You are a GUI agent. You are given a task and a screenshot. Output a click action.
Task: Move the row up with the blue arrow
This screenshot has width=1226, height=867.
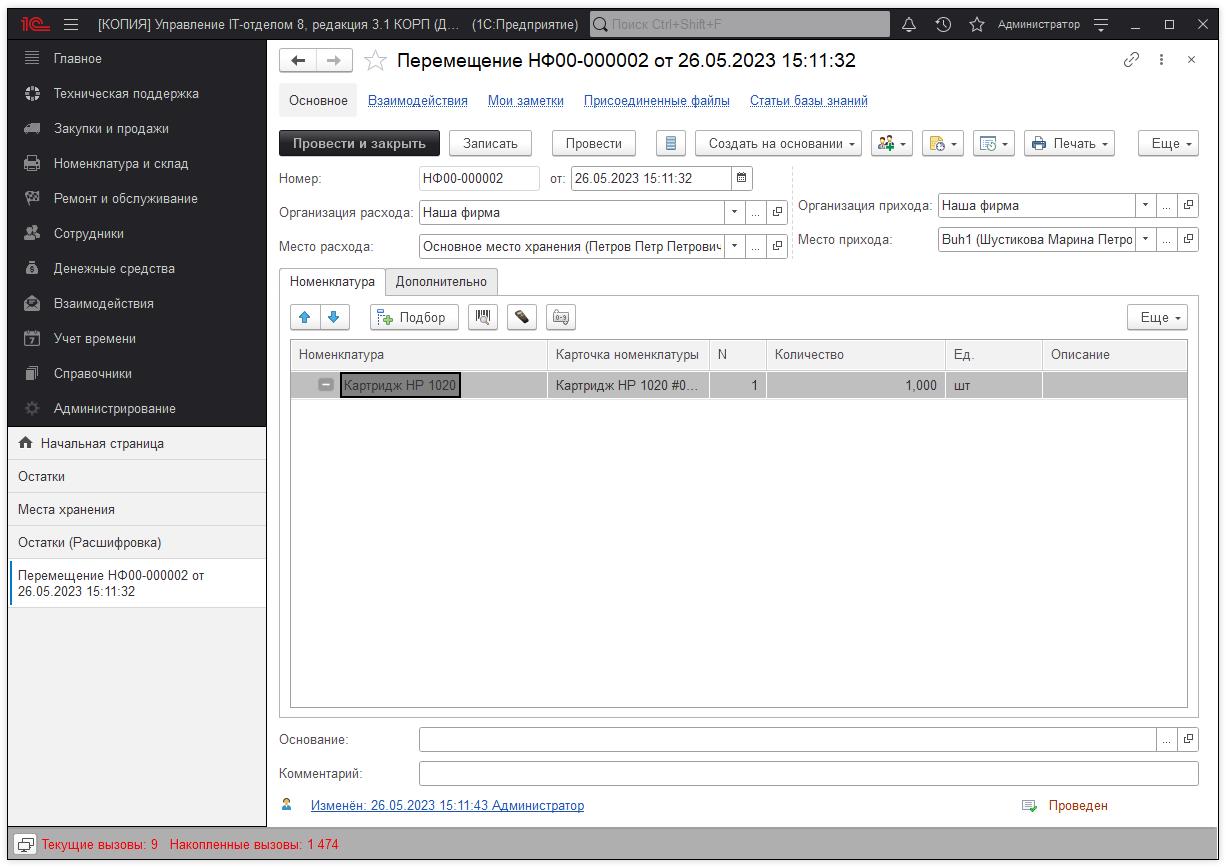coord(305,317)
